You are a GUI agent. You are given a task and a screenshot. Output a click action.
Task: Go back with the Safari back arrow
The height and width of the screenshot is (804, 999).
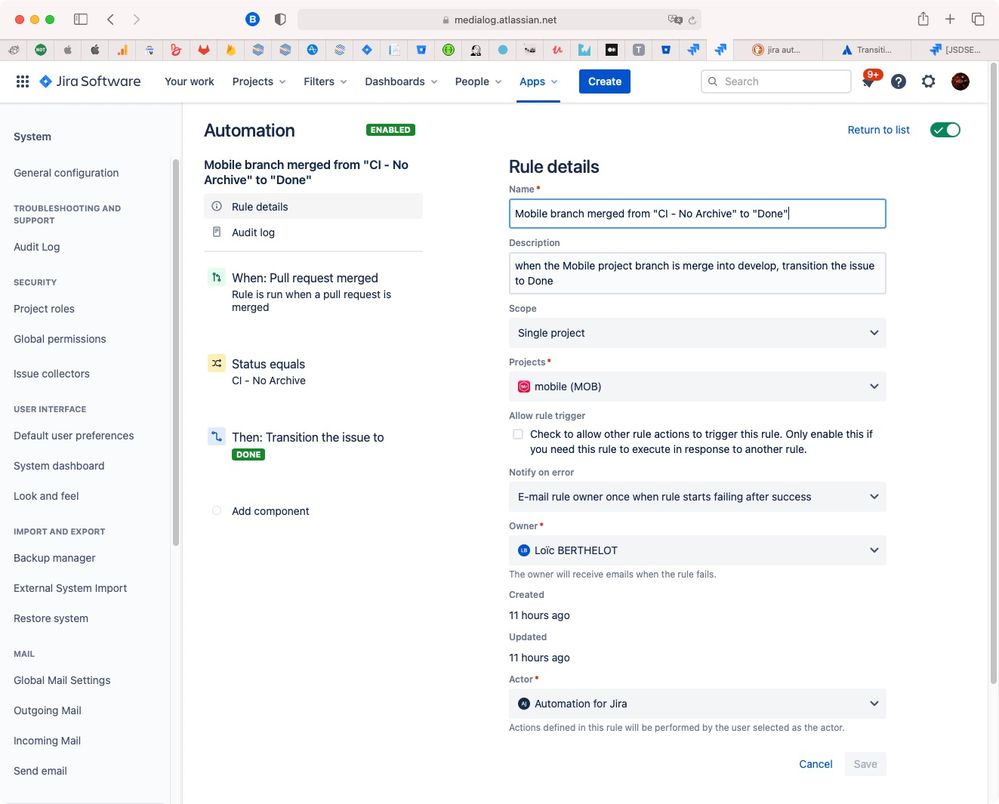[x=111, y=19]
